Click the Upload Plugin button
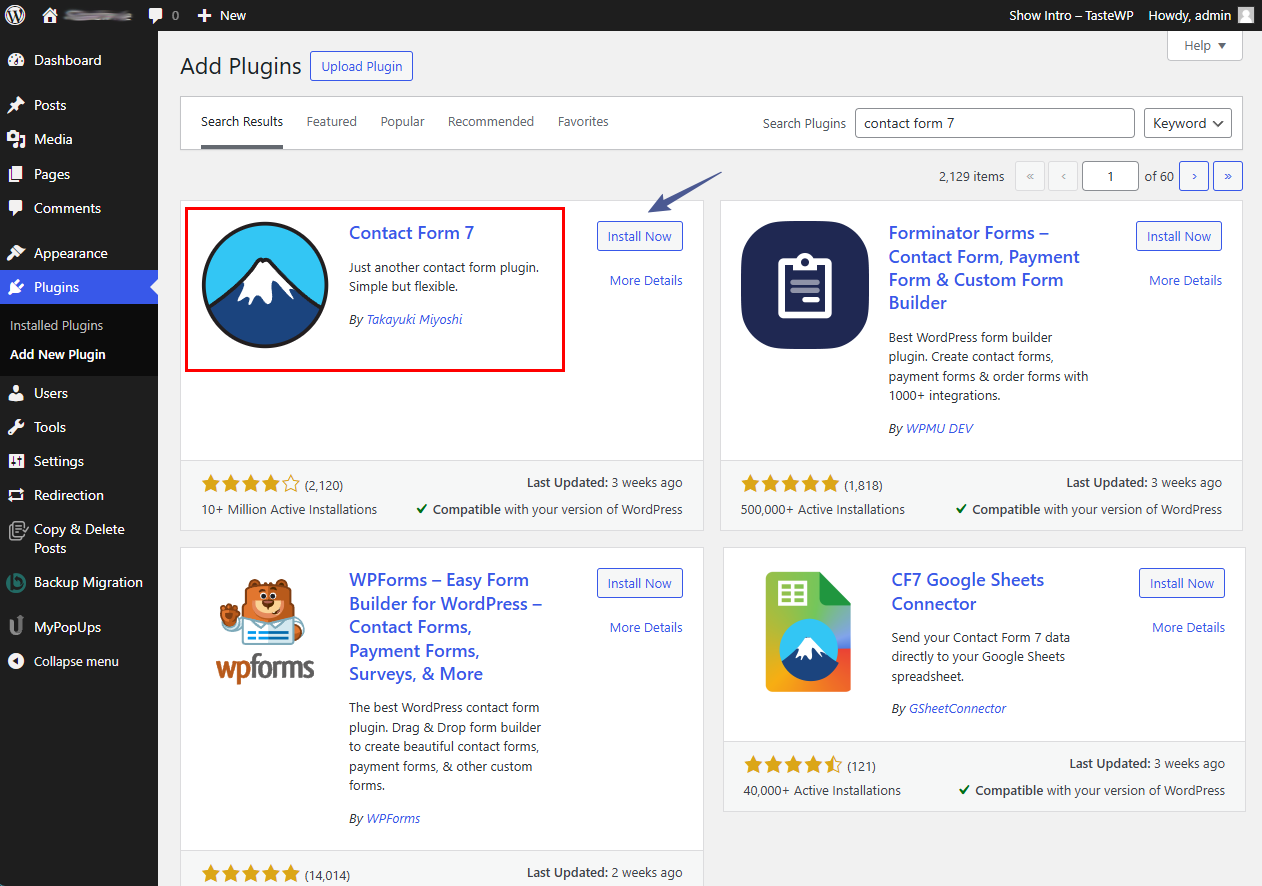The image size is (1262, 886). pos(361,67)
